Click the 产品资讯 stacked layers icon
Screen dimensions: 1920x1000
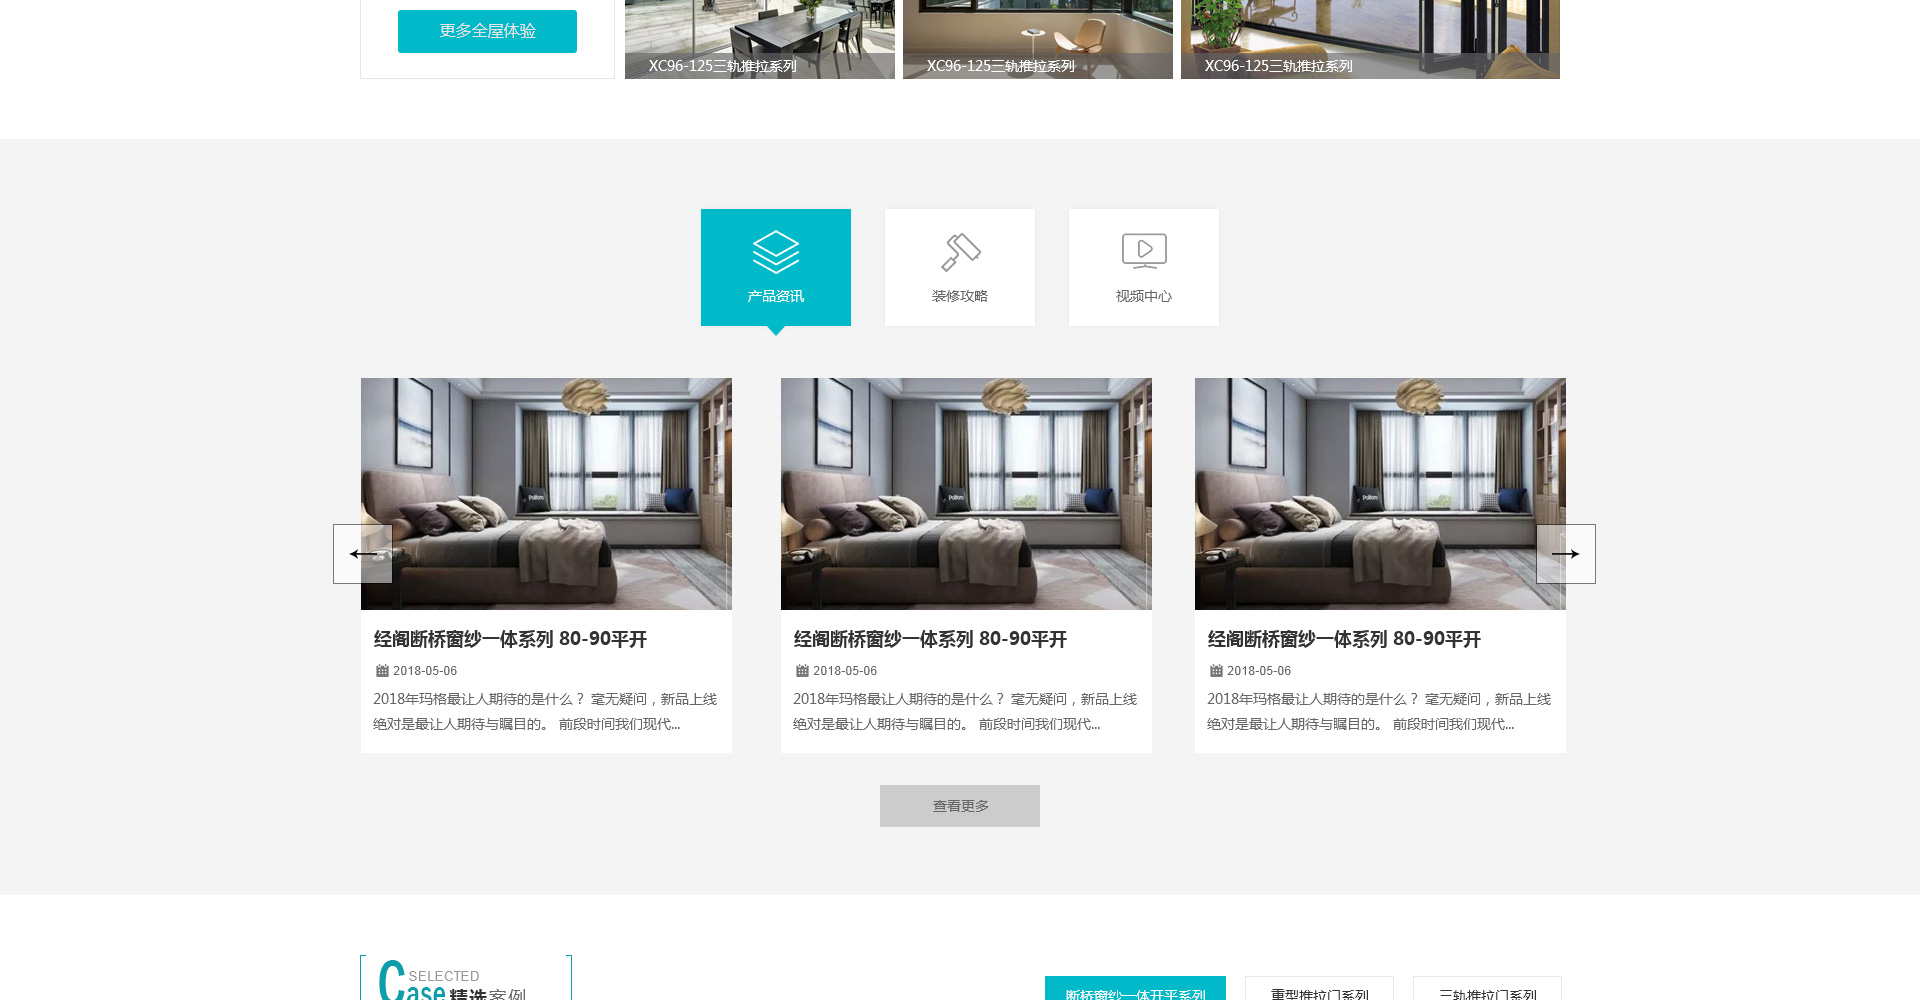pyautogui.click(x=775, y=252)
